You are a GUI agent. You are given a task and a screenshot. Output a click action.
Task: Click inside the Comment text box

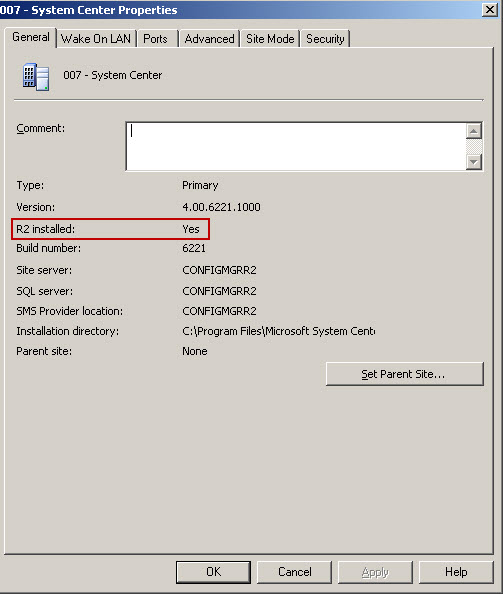click(x=296, y=146)
